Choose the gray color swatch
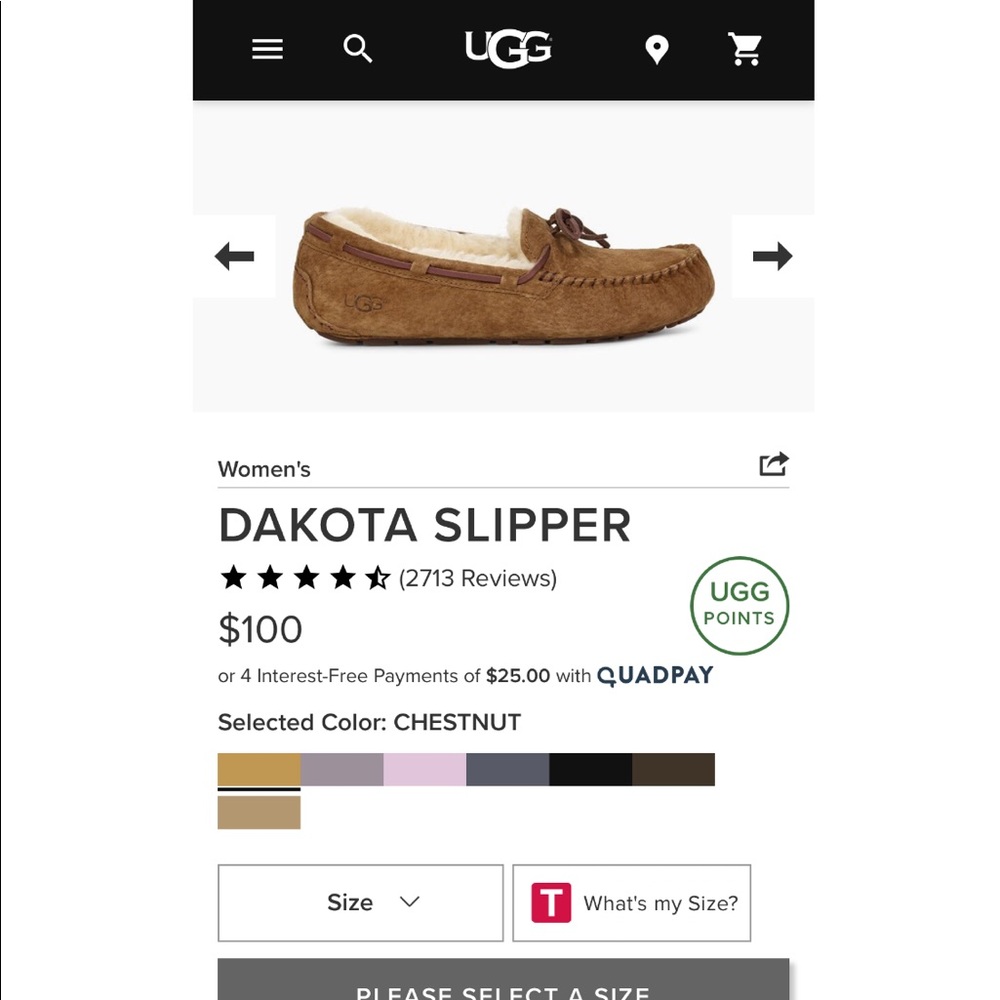The image size is (1000, 1000). pyautogui.click(x=506, y=769)
